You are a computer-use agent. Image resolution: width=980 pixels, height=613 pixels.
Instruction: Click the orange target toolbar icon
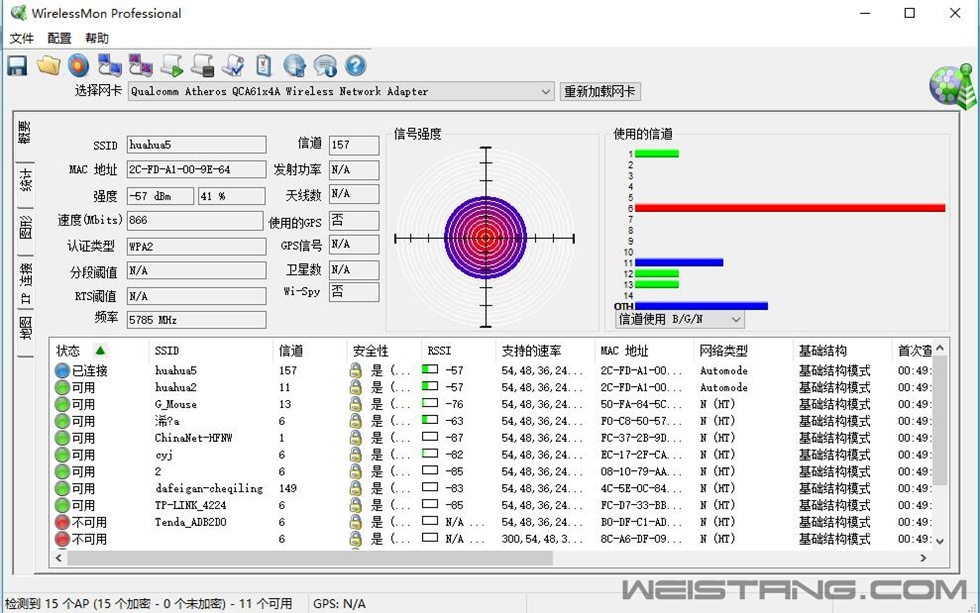click(79, 66)
